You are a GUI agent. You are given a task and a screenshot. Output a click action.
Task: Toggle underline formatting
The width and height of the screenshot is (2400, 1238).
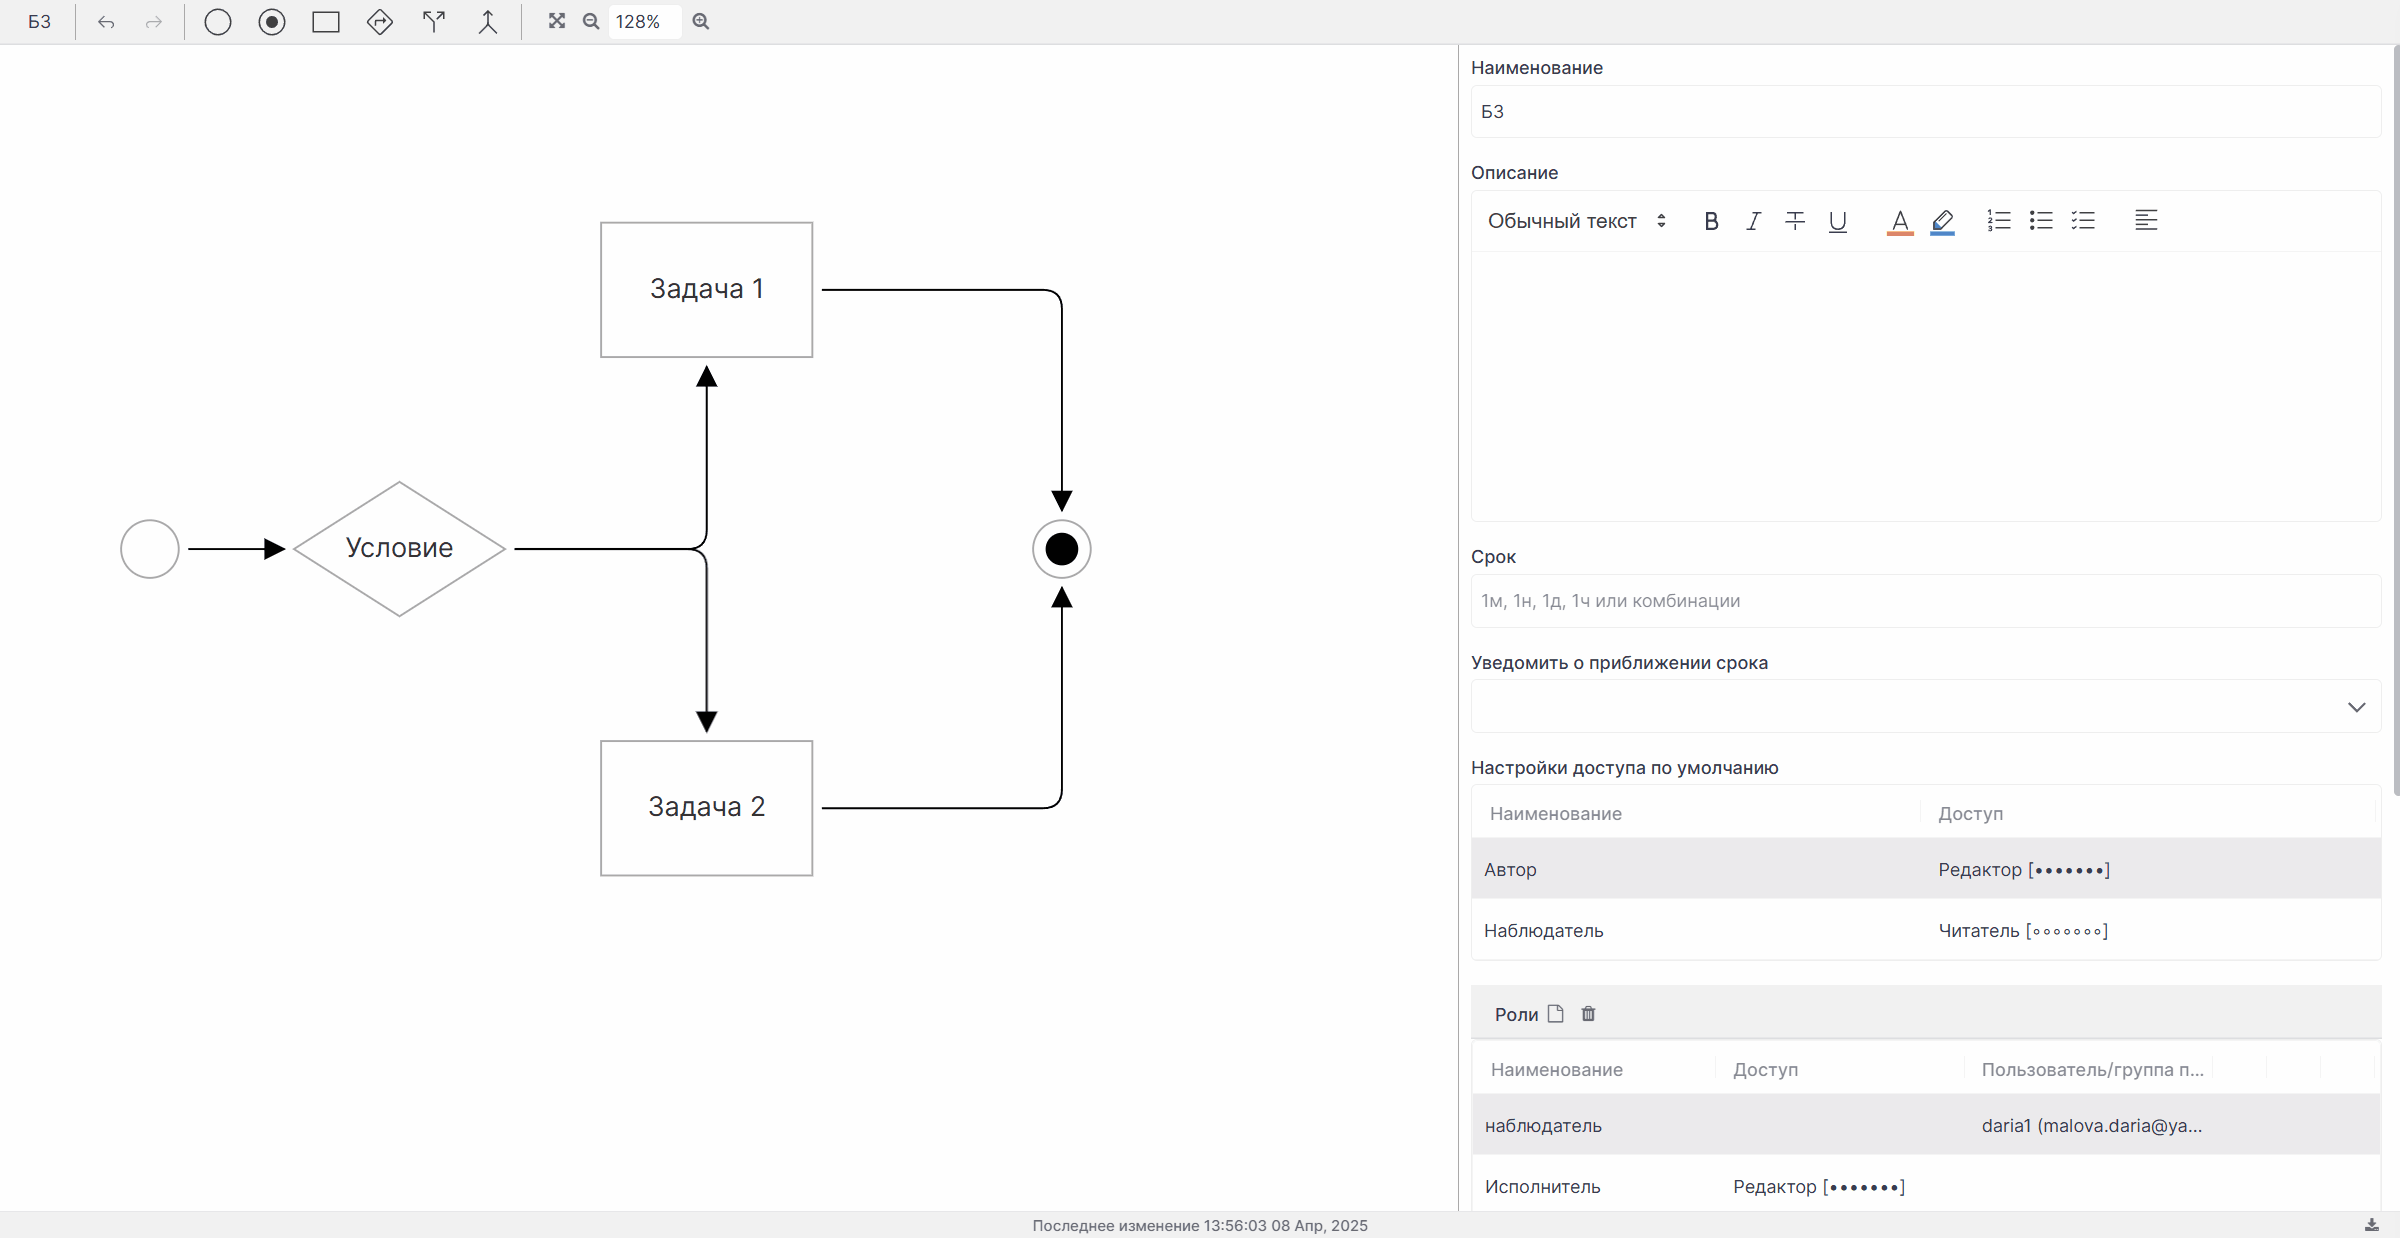[1838, 221]
